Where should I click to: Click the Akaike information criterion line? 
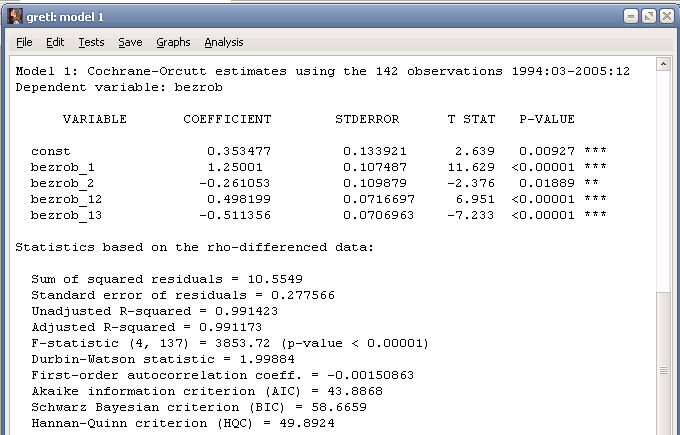[x=207, y=392]
